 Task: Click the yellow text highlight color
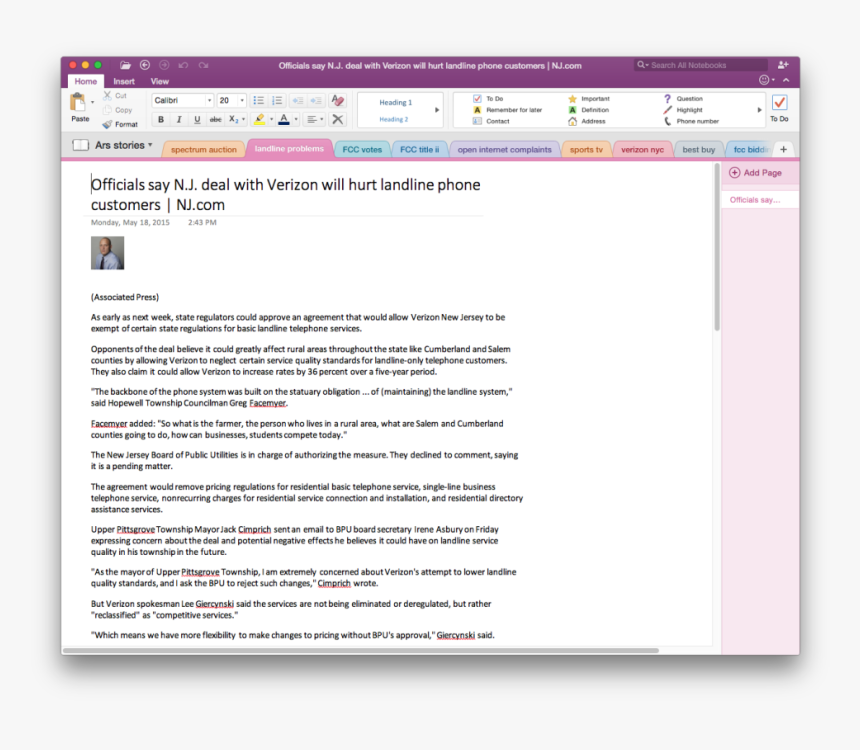tap(258, 119)
